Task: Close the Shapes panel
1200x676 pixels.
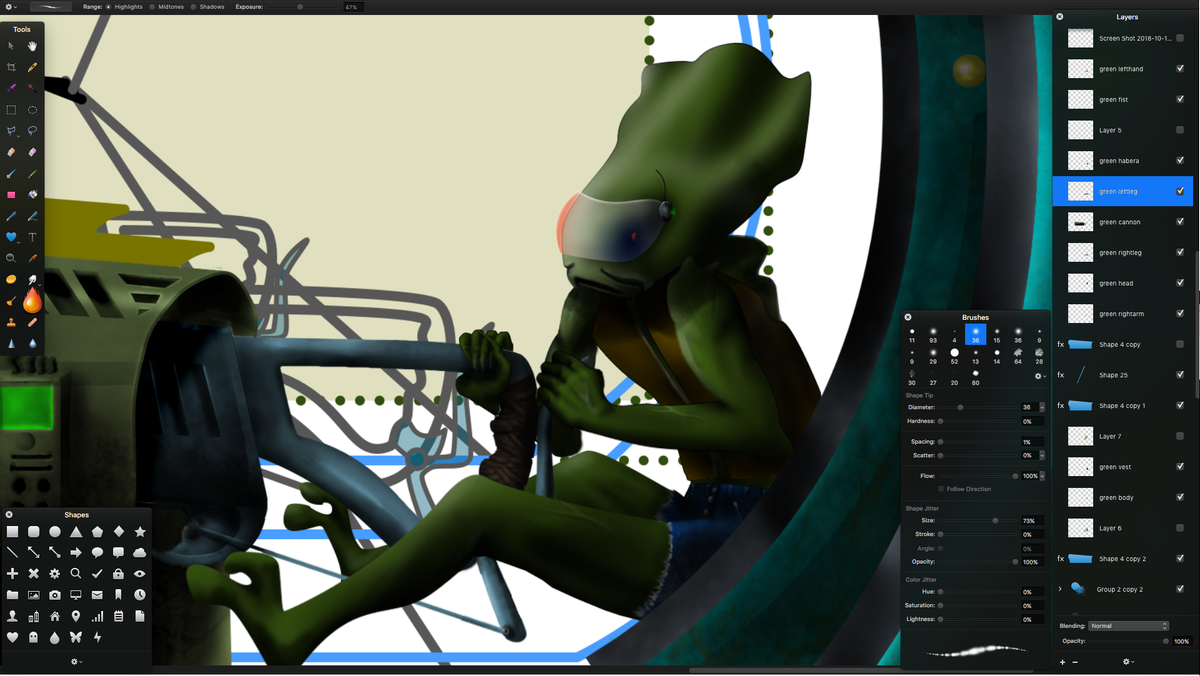Action: coord(9,514)
